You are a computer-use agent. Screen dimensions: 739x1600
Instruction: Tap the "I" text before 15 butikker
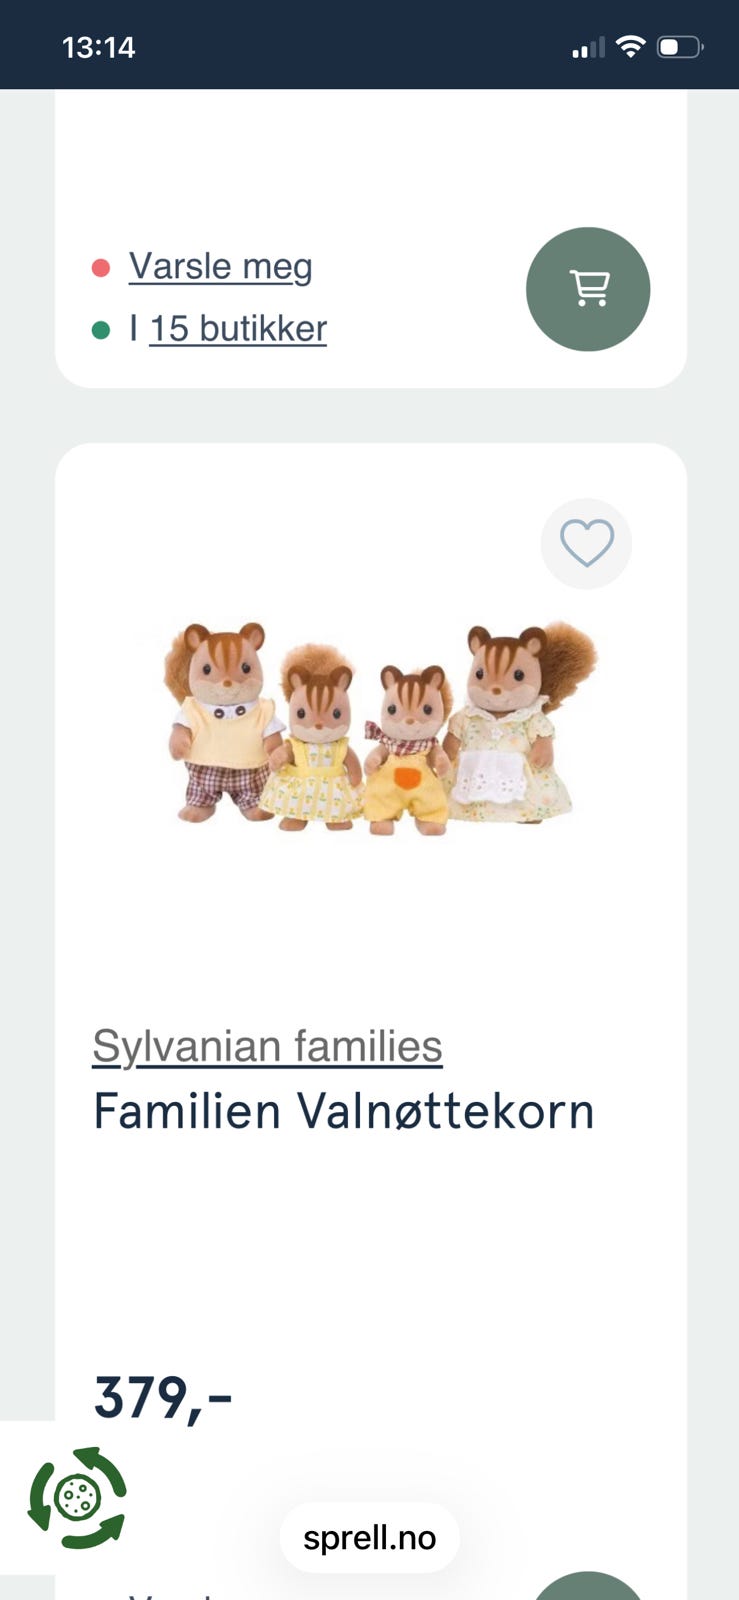tap(134, 329)
